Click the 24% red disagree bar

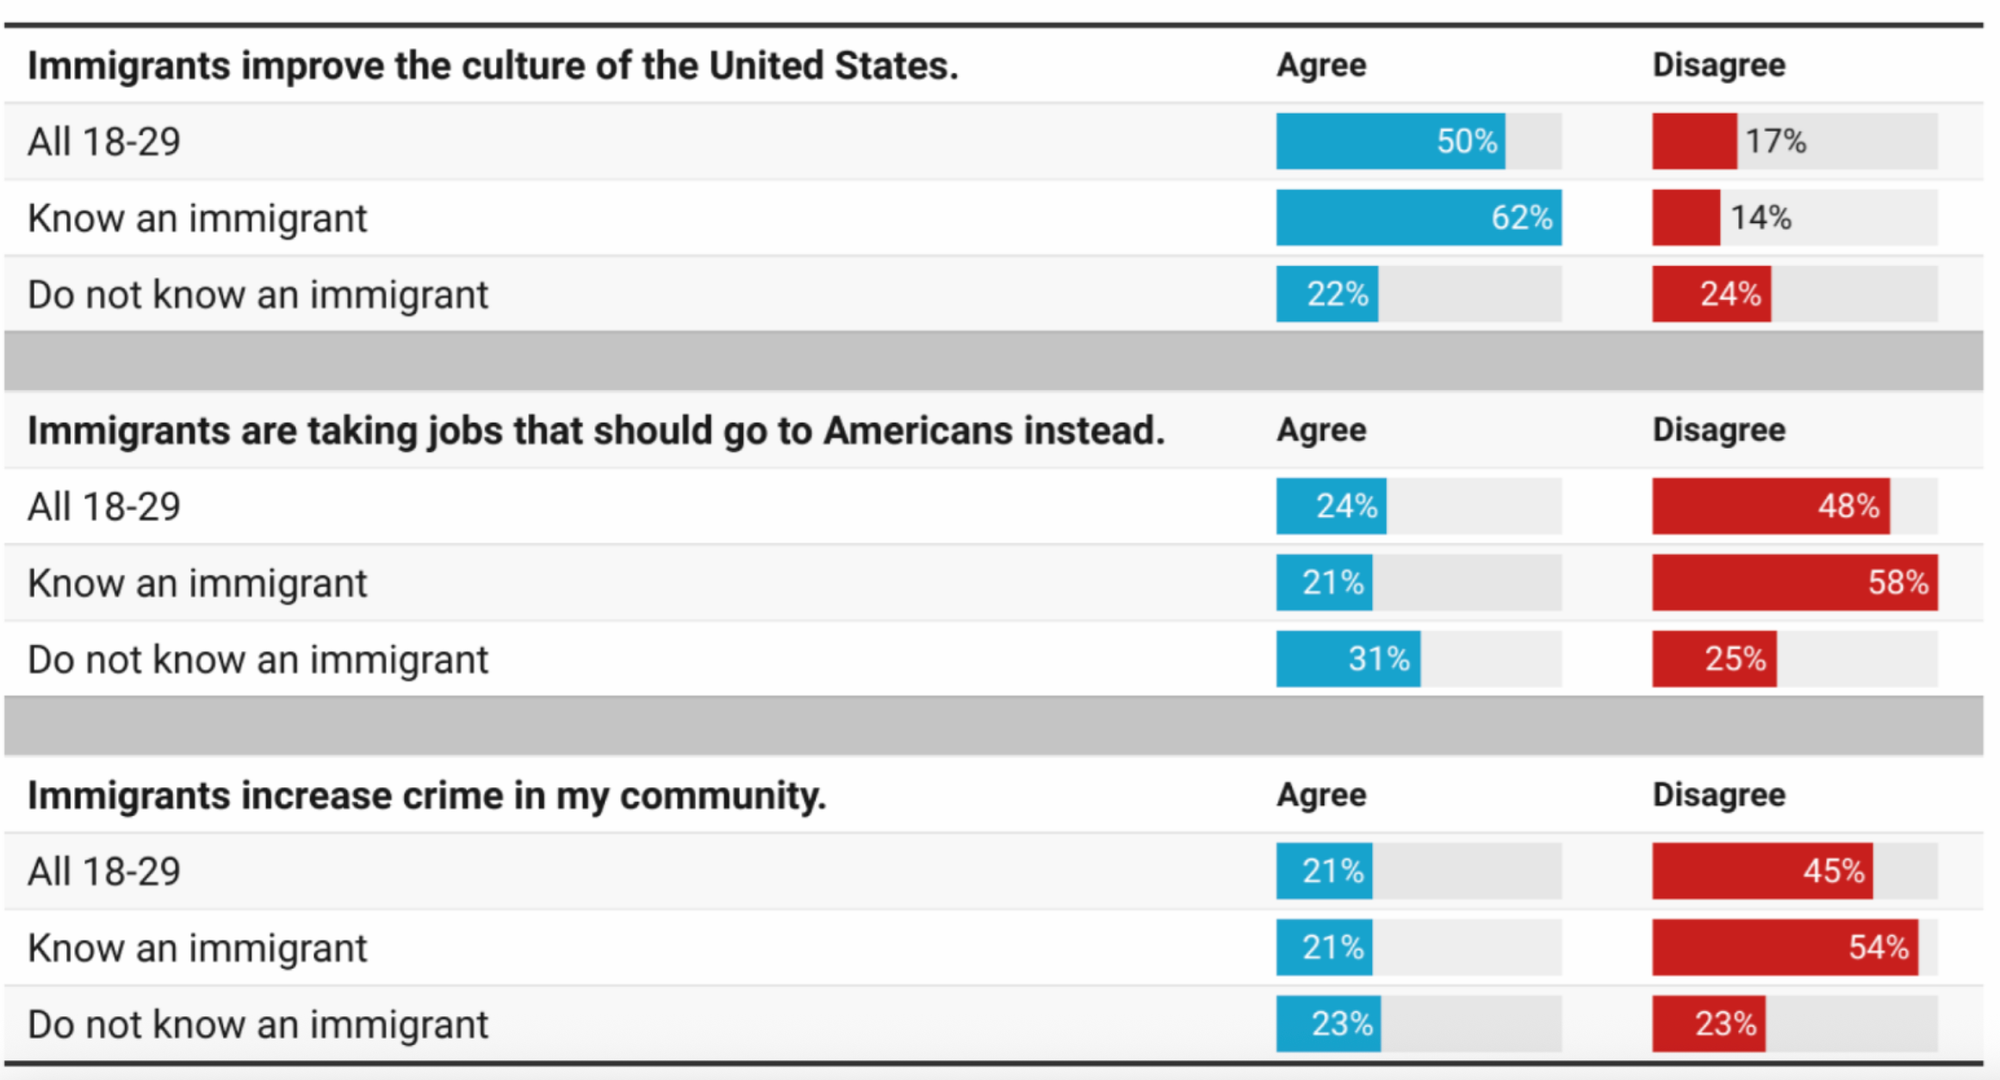click(1711, 294)
